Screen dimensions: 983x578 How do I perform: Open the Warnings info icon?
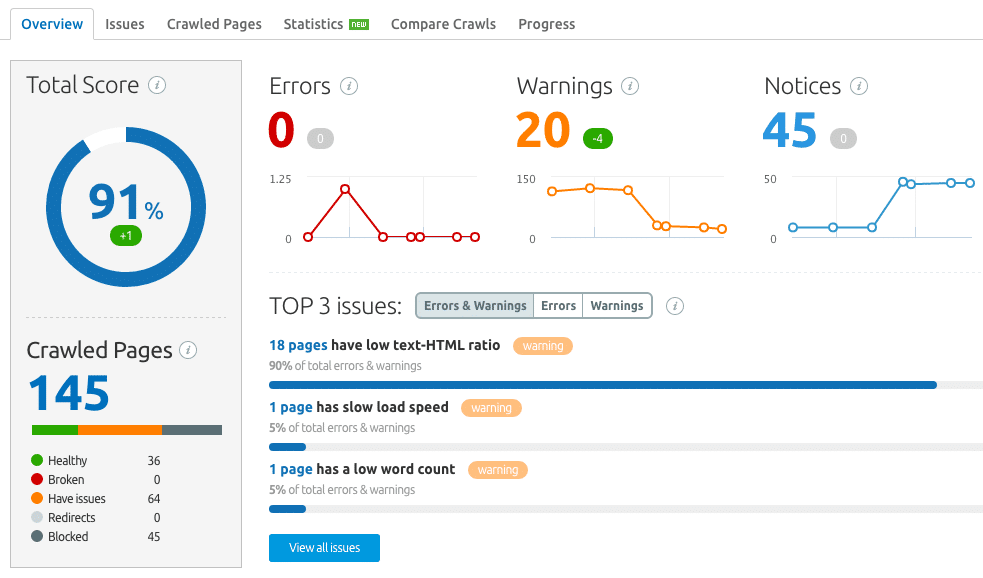click(629, 86)
